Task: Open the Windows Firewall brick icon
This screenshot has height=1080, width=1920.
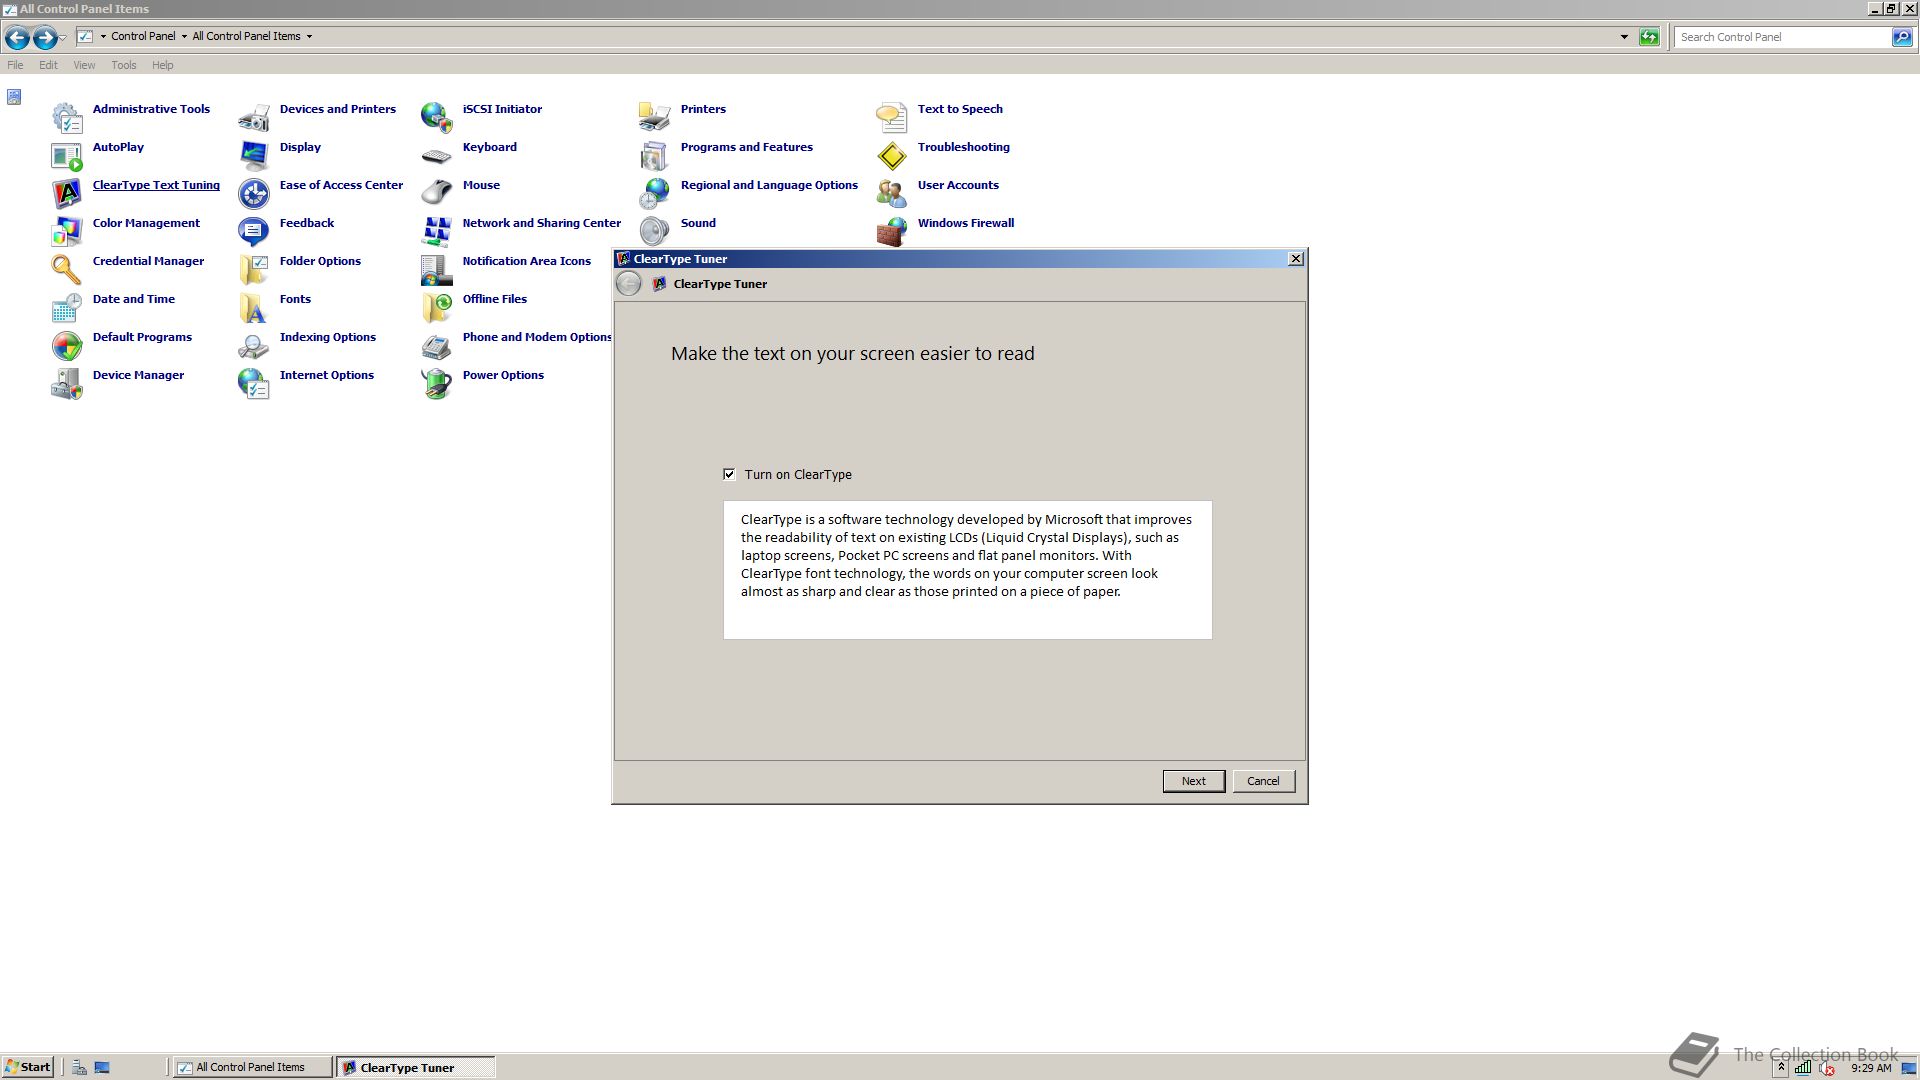Action: [x=892, y=232]
